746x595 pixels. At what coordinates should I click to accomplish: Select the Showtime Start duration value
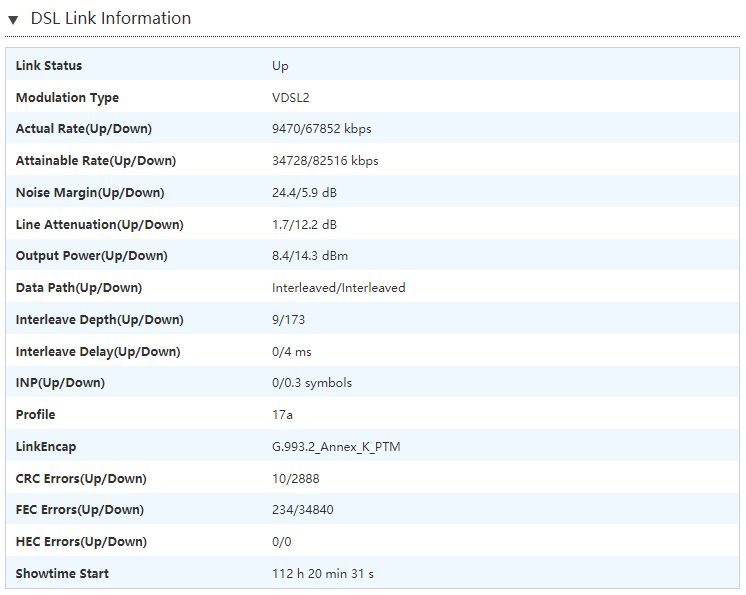point(323,574)
